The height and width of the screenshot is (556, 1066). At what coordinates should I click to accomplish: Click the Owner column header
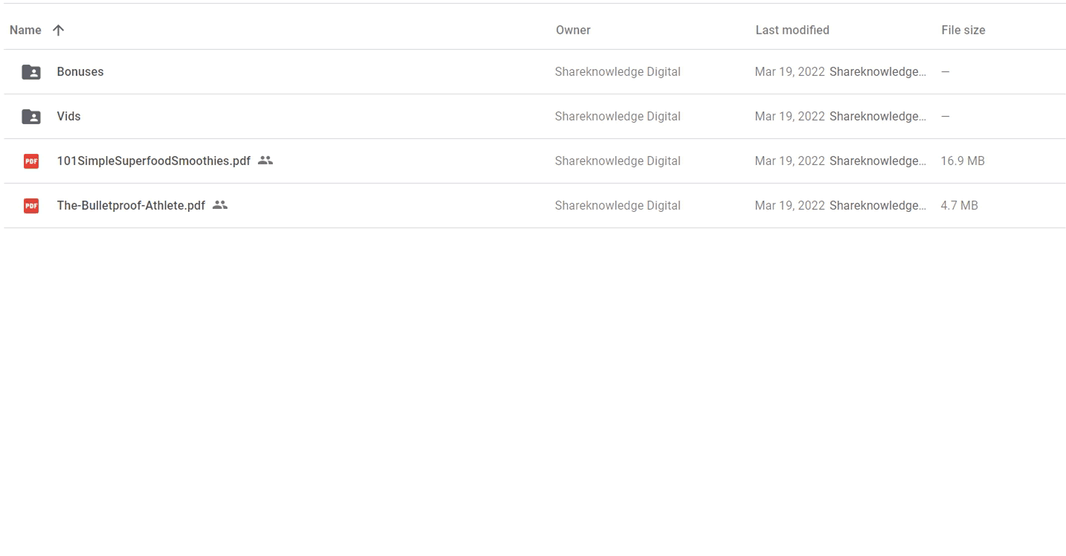573,30
